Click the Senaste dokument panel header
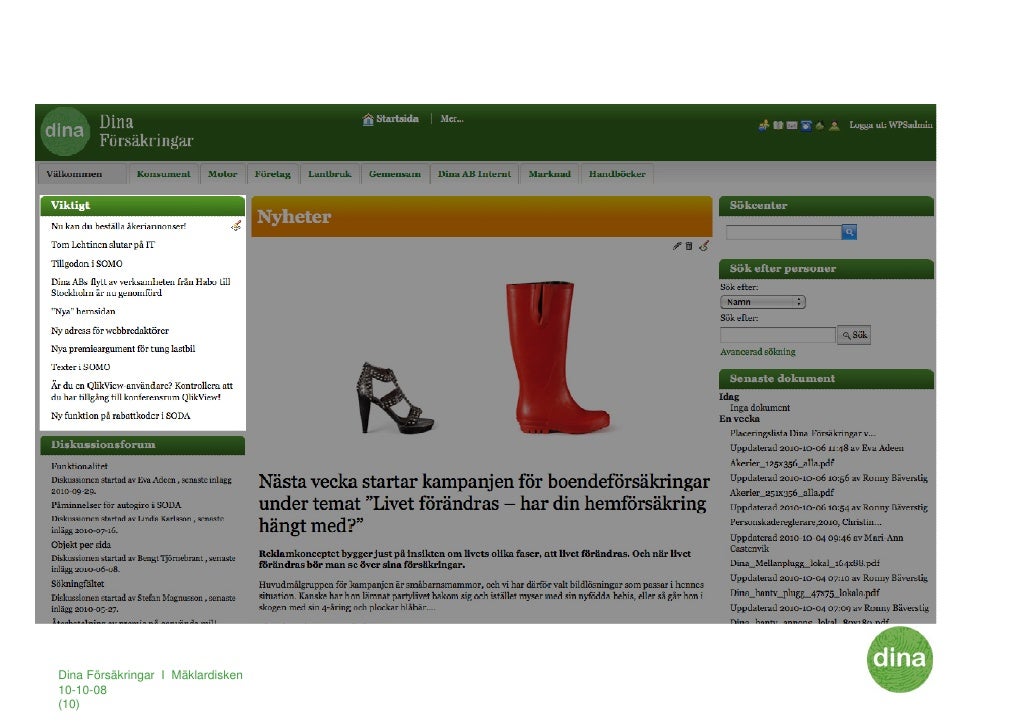 [826, 378]
